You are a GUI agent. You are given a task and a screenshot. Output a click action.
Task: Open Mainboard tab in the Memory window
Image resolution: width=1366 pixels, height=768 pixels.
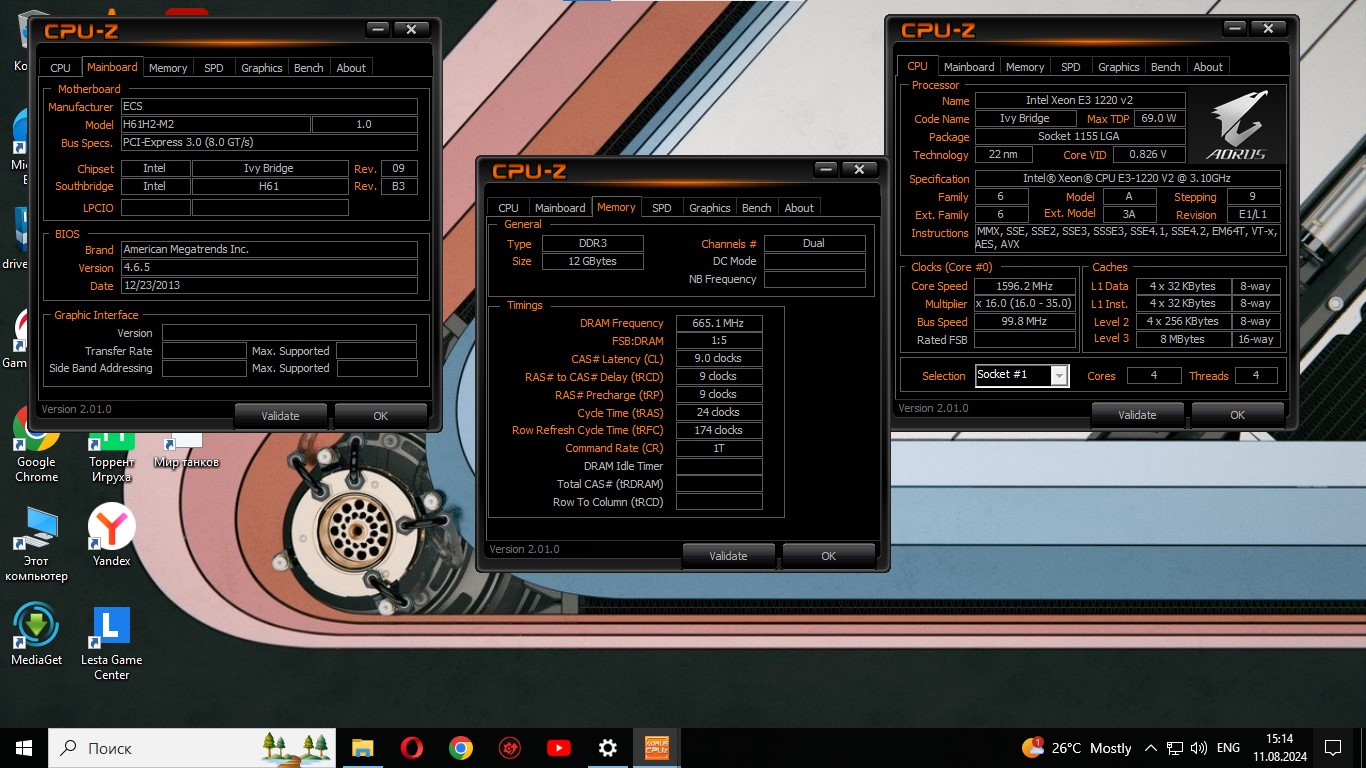coord(560,208)
